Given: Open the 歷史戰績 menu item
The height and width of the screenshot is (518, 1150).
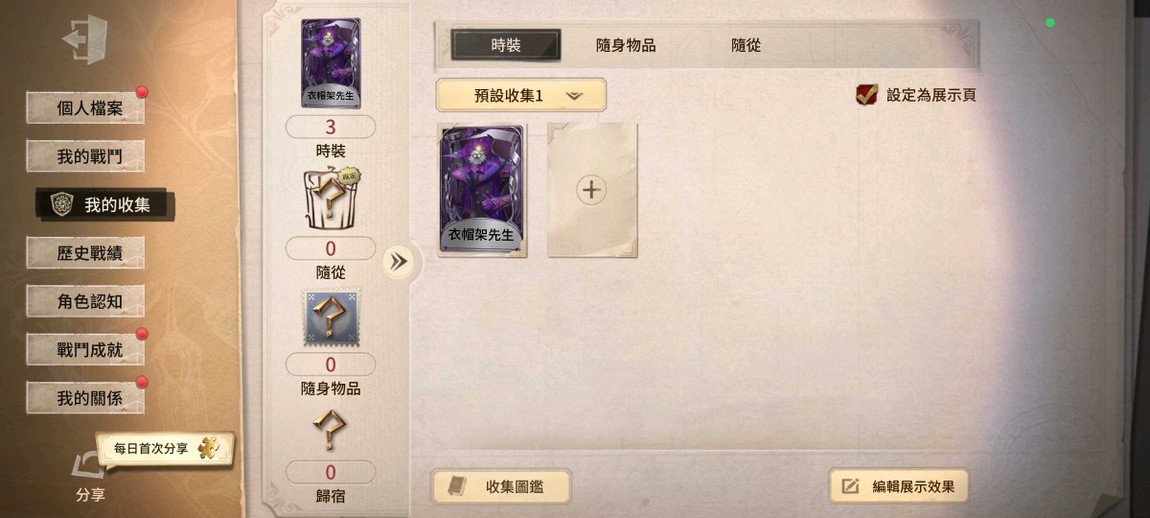Looking at the screenshot, I should point(86,253).
